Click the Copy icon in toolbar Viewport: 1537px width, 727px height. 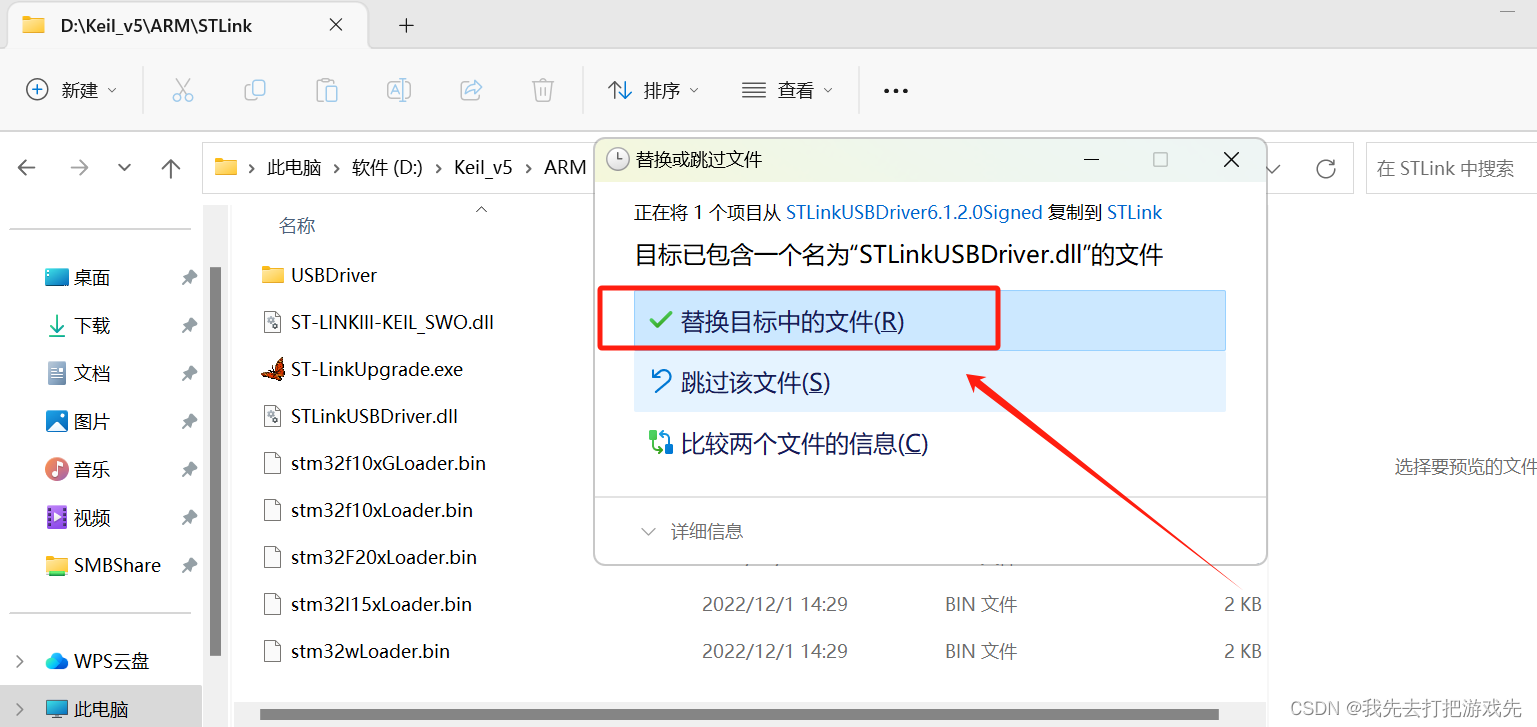[255, 90]
